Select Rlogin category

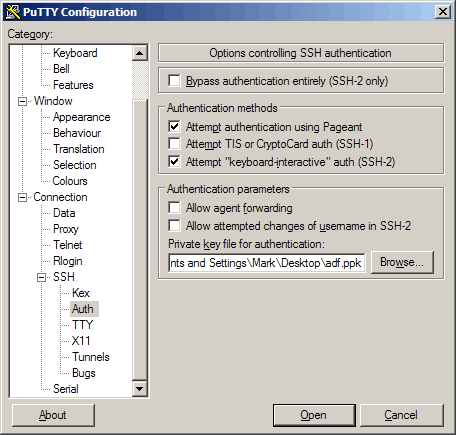tap(68, 261)
